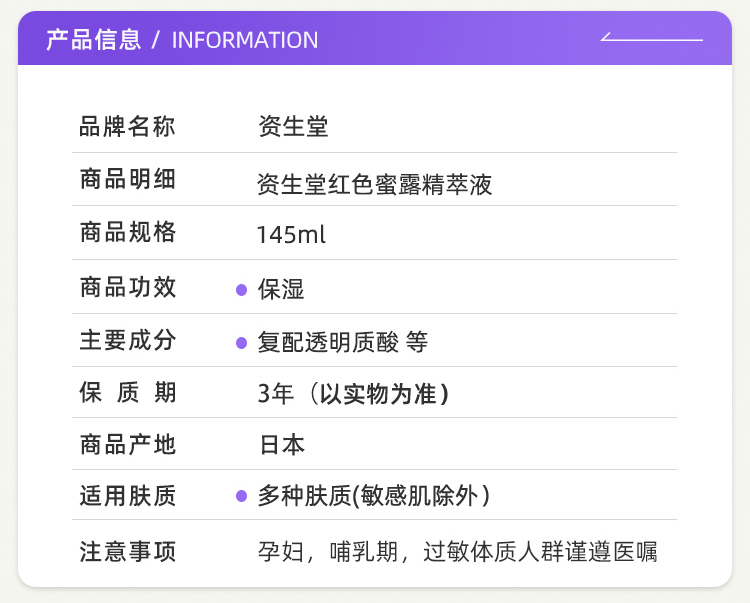Click the 多种肤质(敏感肌除外) skin type text
Image resolution: width=750 pixels, height=603 pixels.
(x=374, y=496)
